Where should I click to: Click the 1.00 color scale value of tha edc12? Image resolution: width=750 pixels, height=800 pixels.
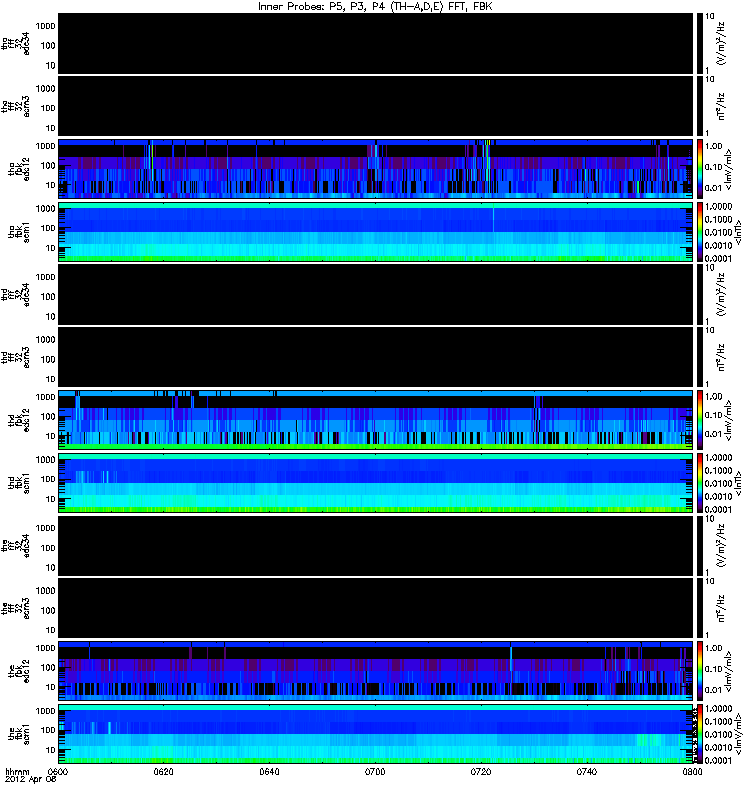coord(714,146)
